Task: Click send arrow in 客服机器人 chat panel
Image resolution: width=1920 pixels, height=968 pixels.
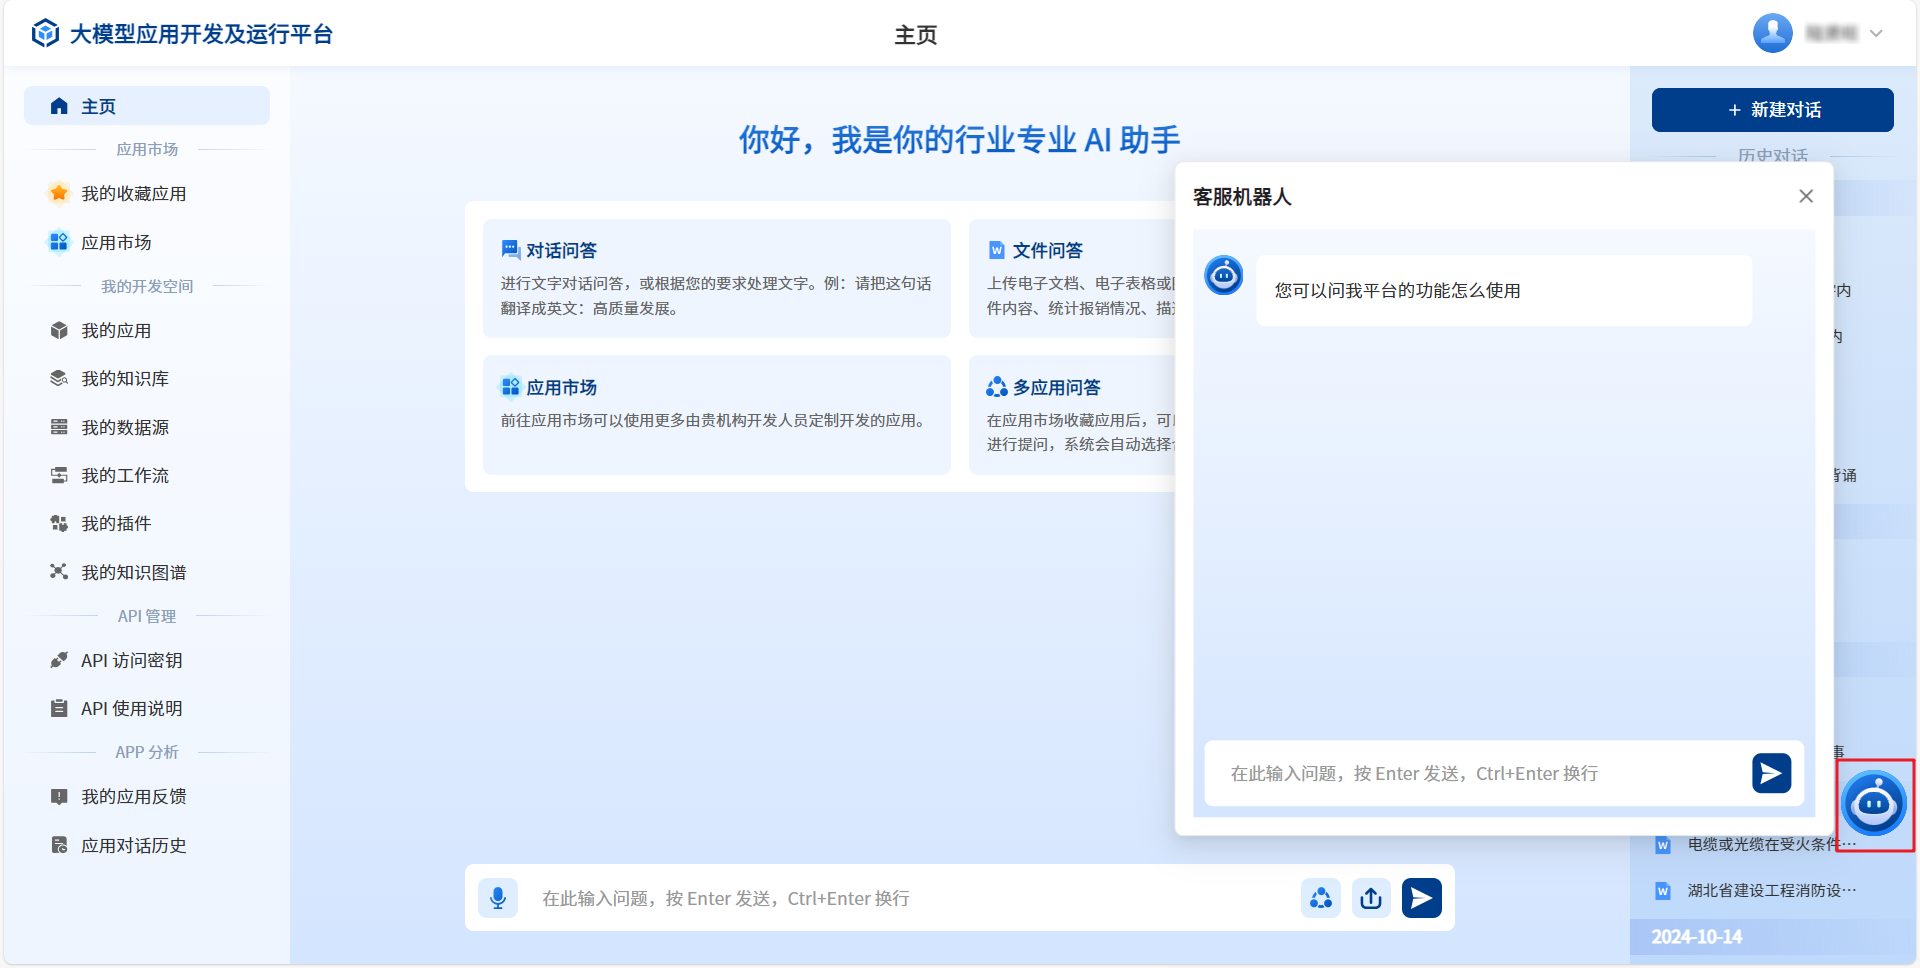Action: [1770, 773]
